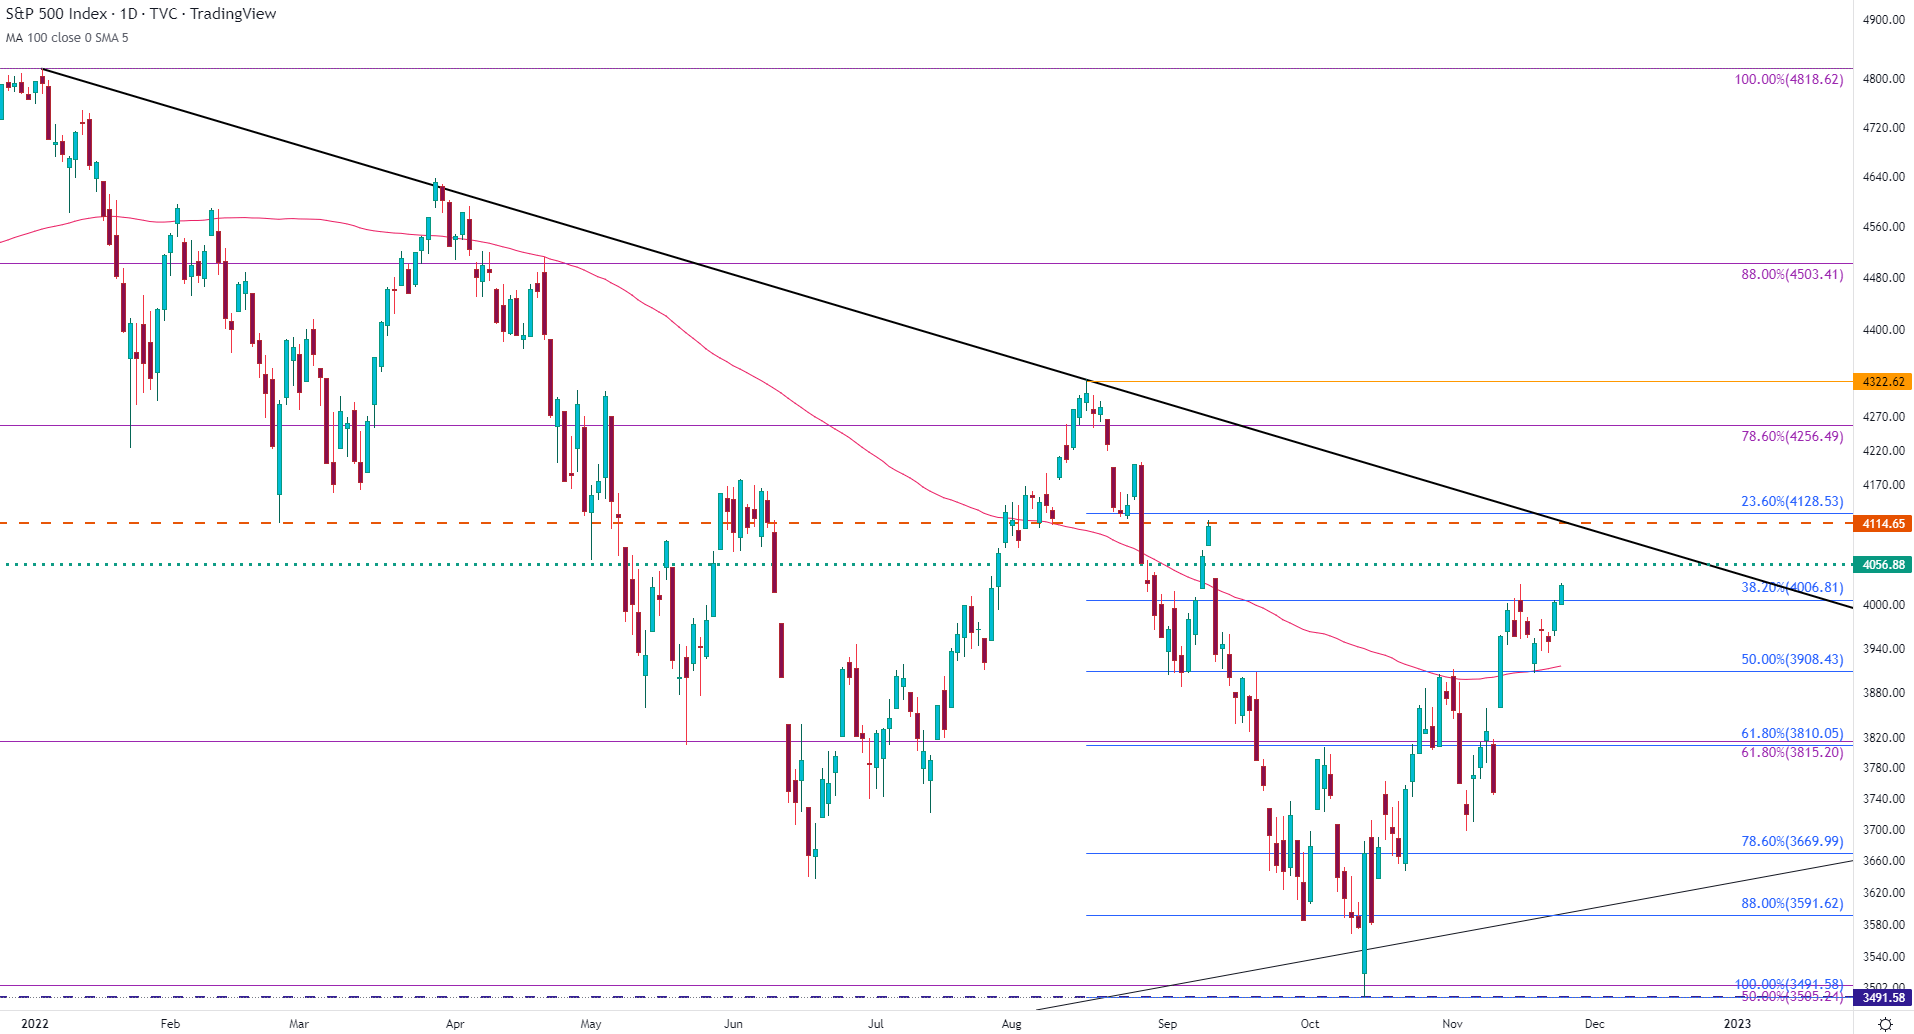
Task: Click the S&P 500 Index chart title
Action: [141, 14]
